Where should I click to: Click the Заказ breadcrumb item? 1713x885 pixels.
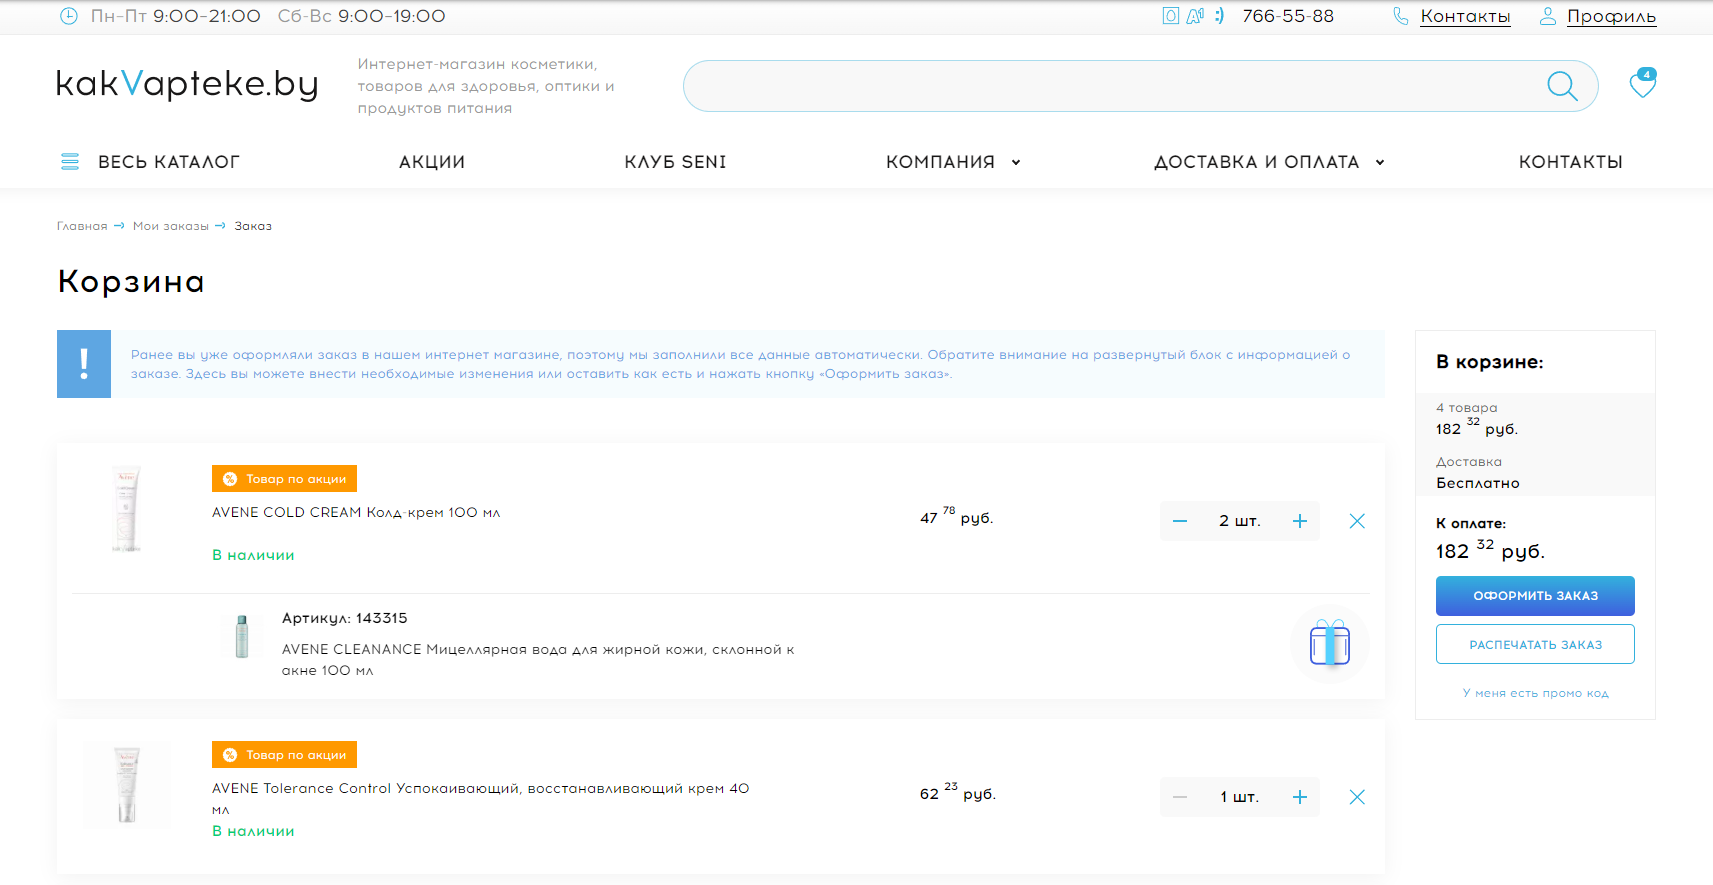253,226
